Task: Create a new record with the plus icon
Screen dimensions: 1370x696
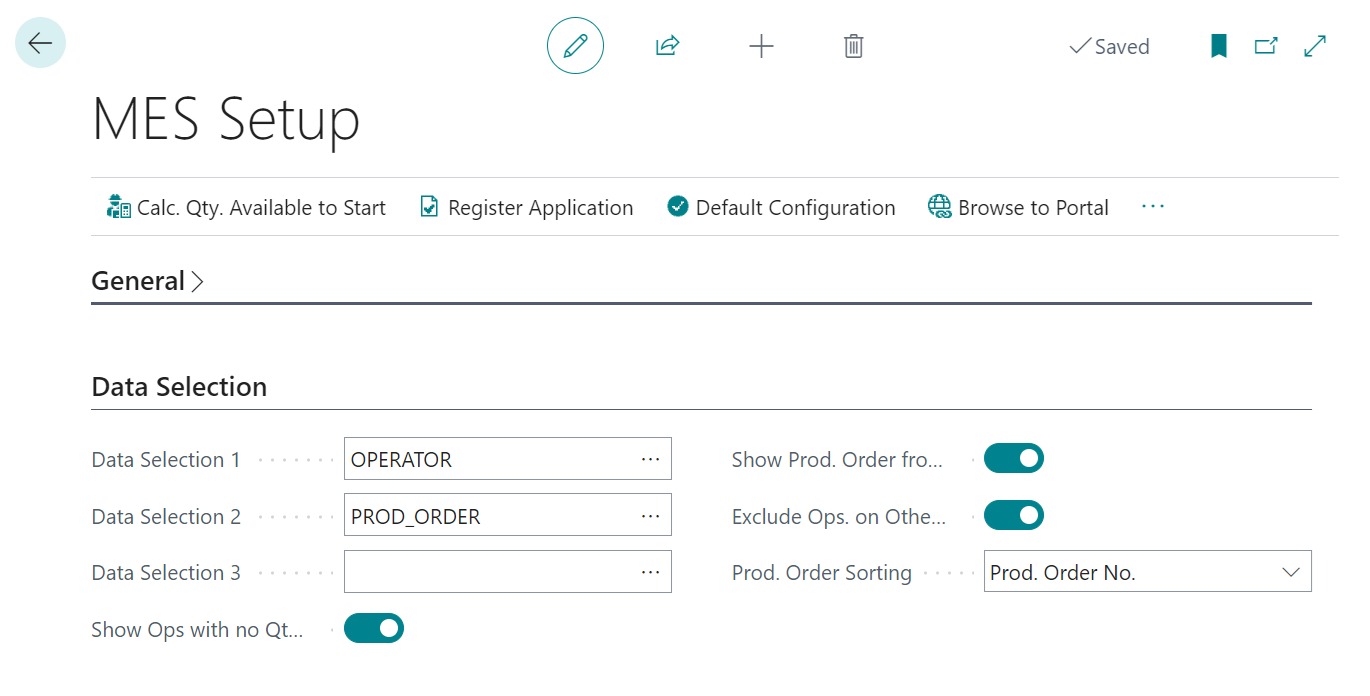Action: tap(761, 45)
